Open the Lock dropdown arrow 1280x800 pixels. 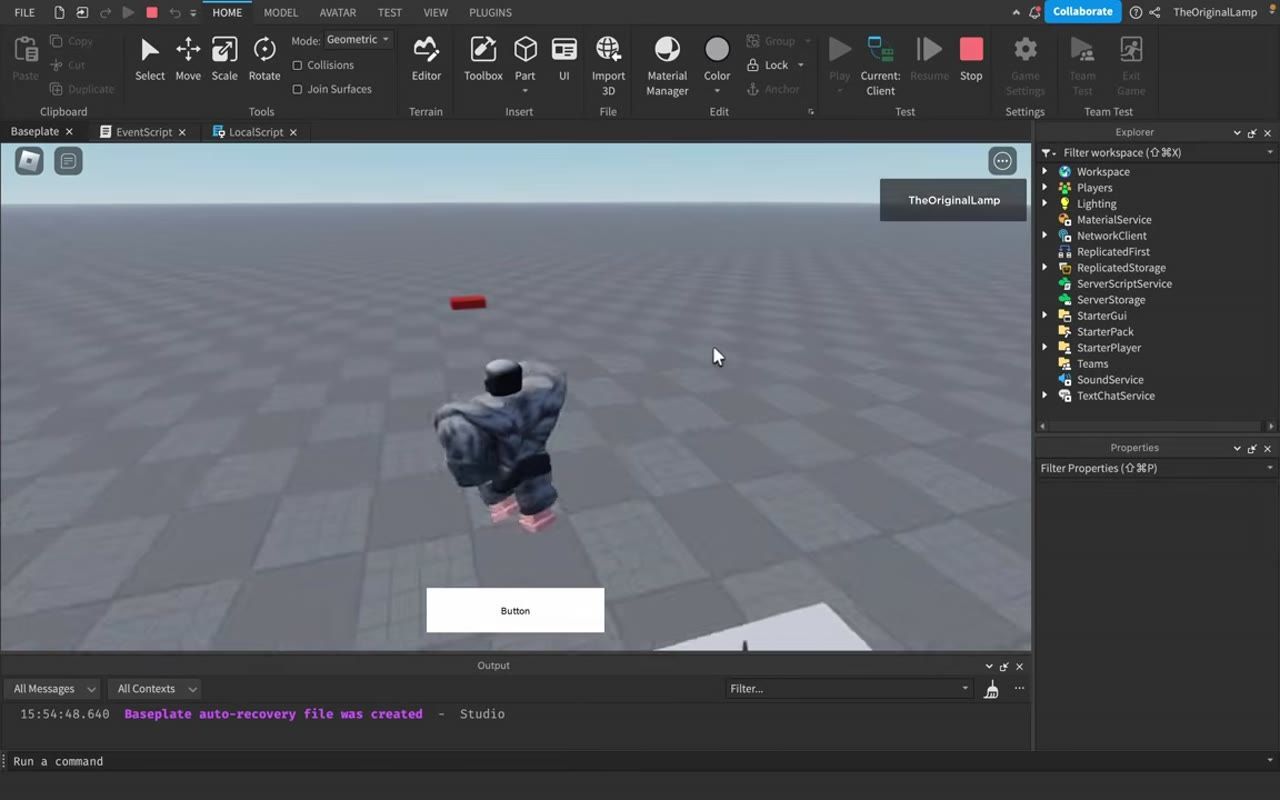(800, 65)
